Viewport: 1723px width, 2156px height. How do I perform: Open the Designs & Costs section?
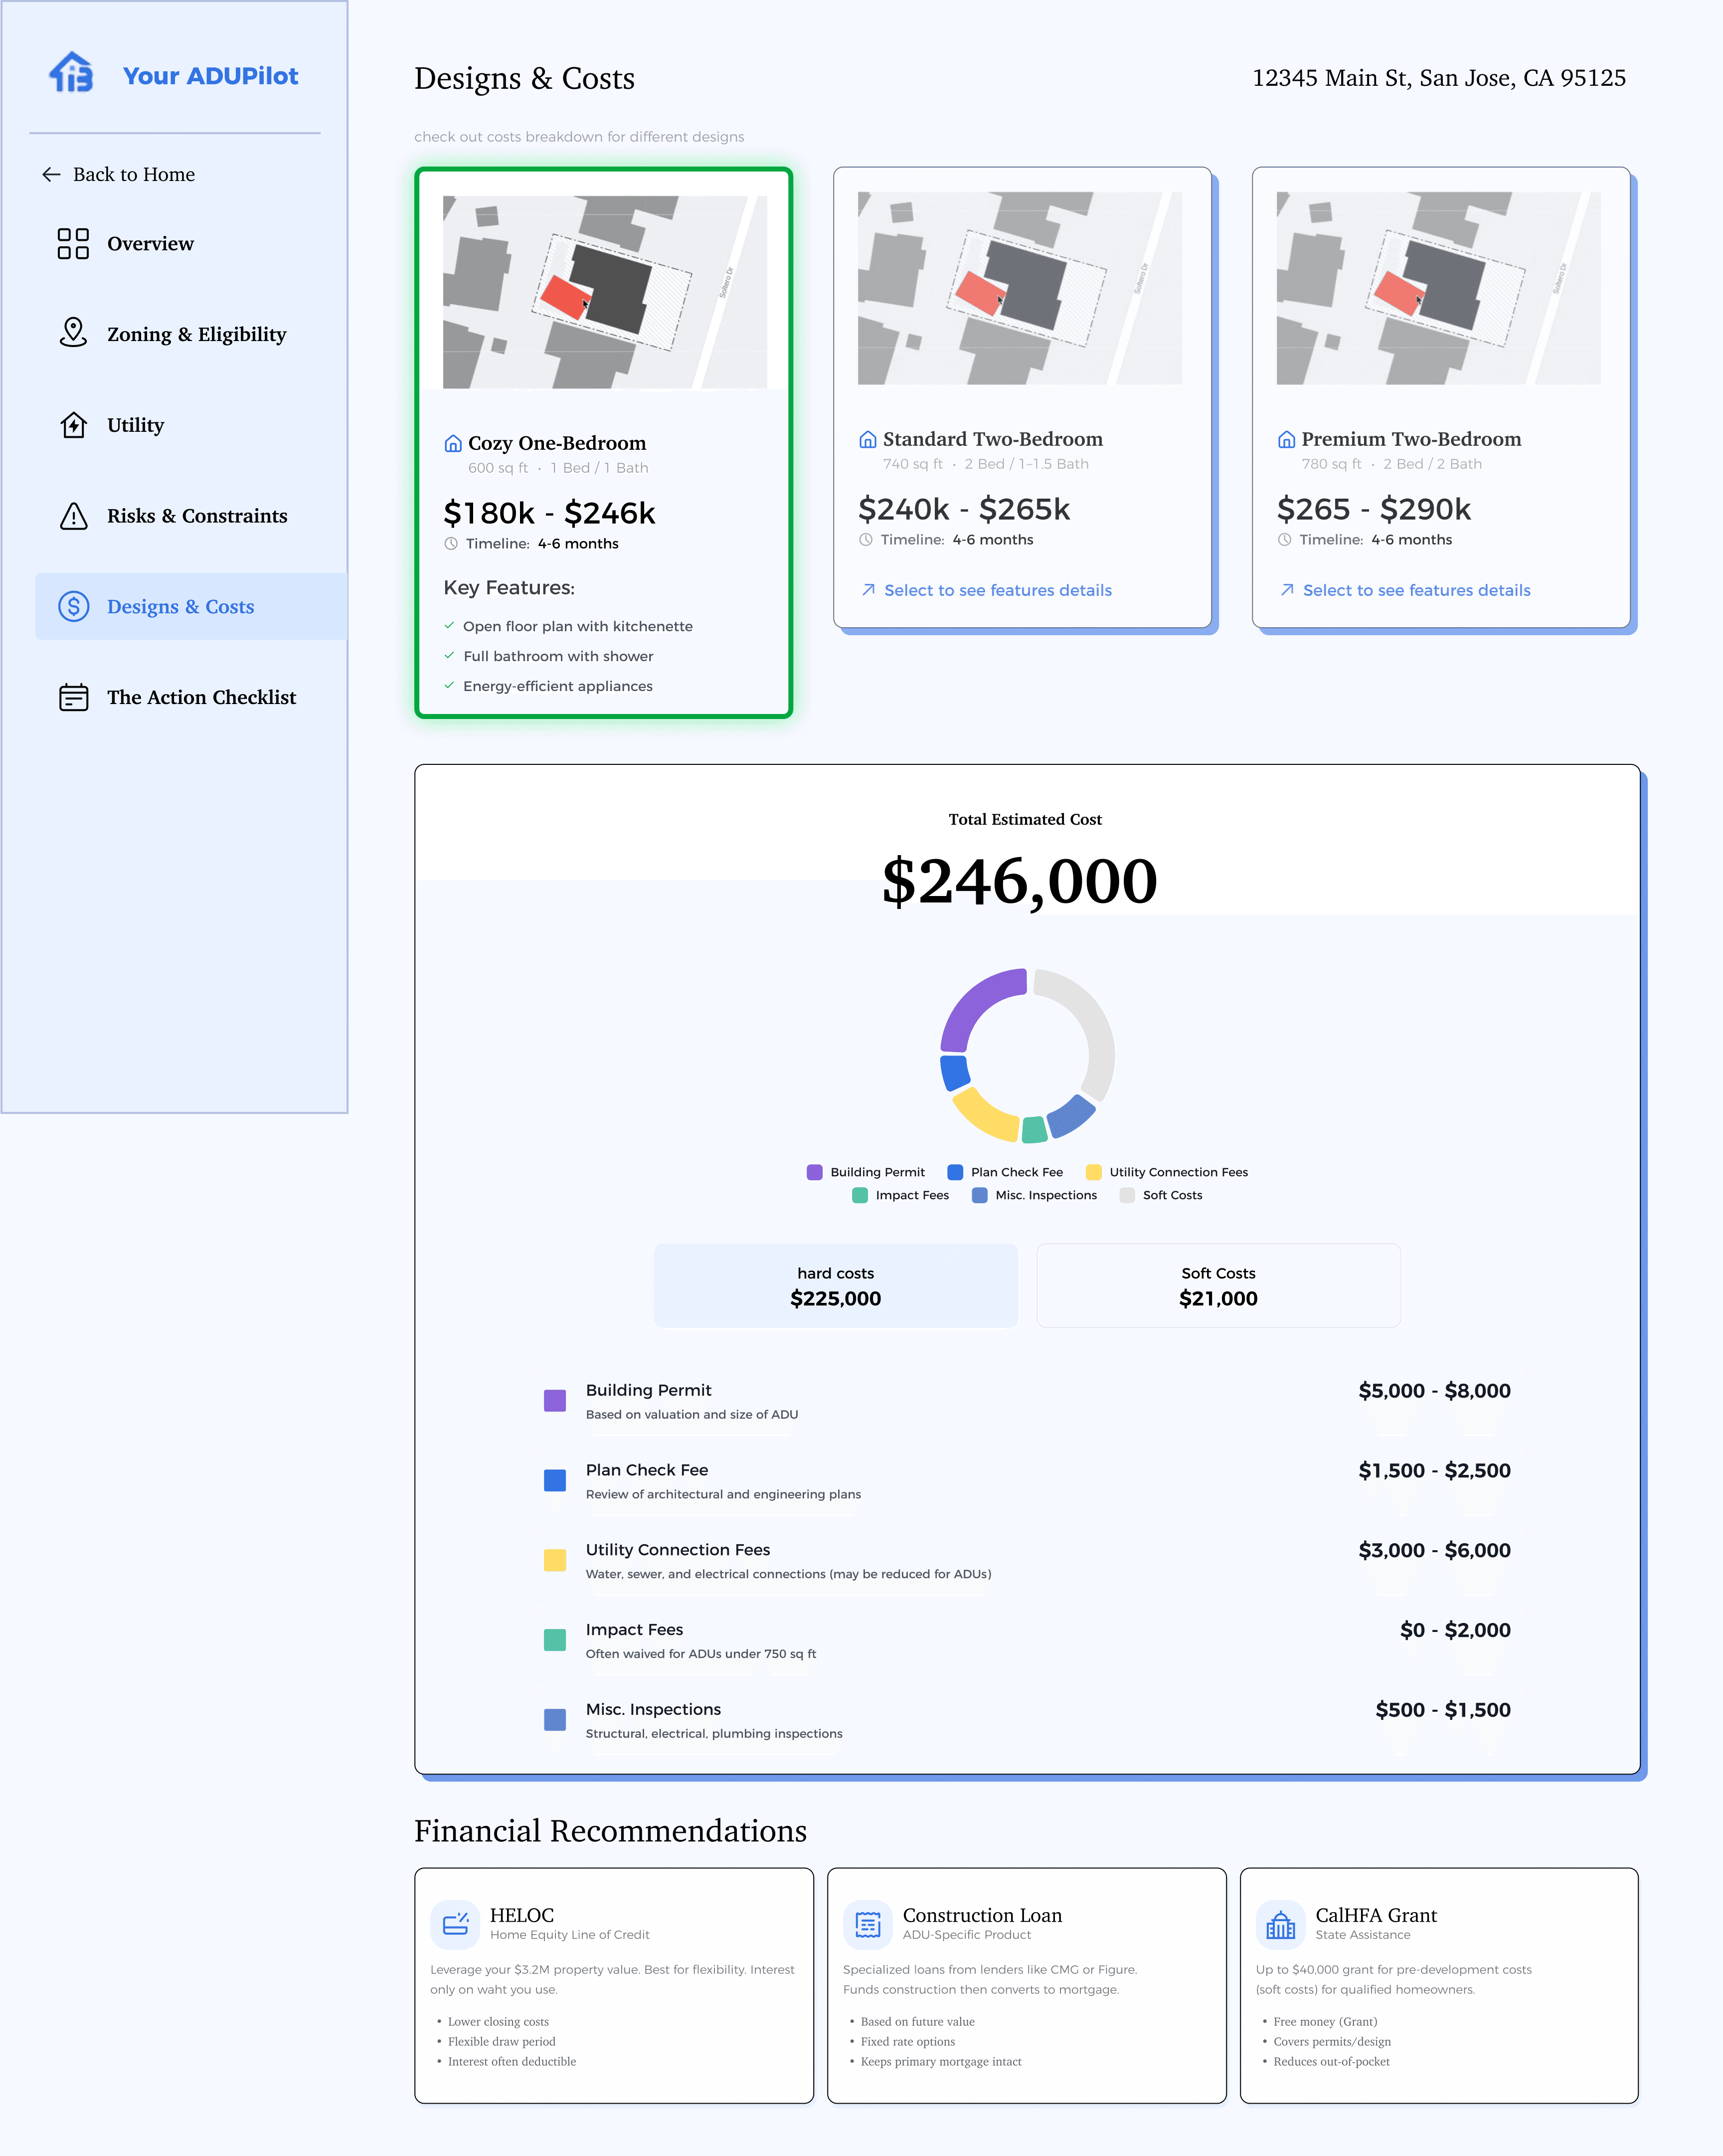[x=180, y=606]
